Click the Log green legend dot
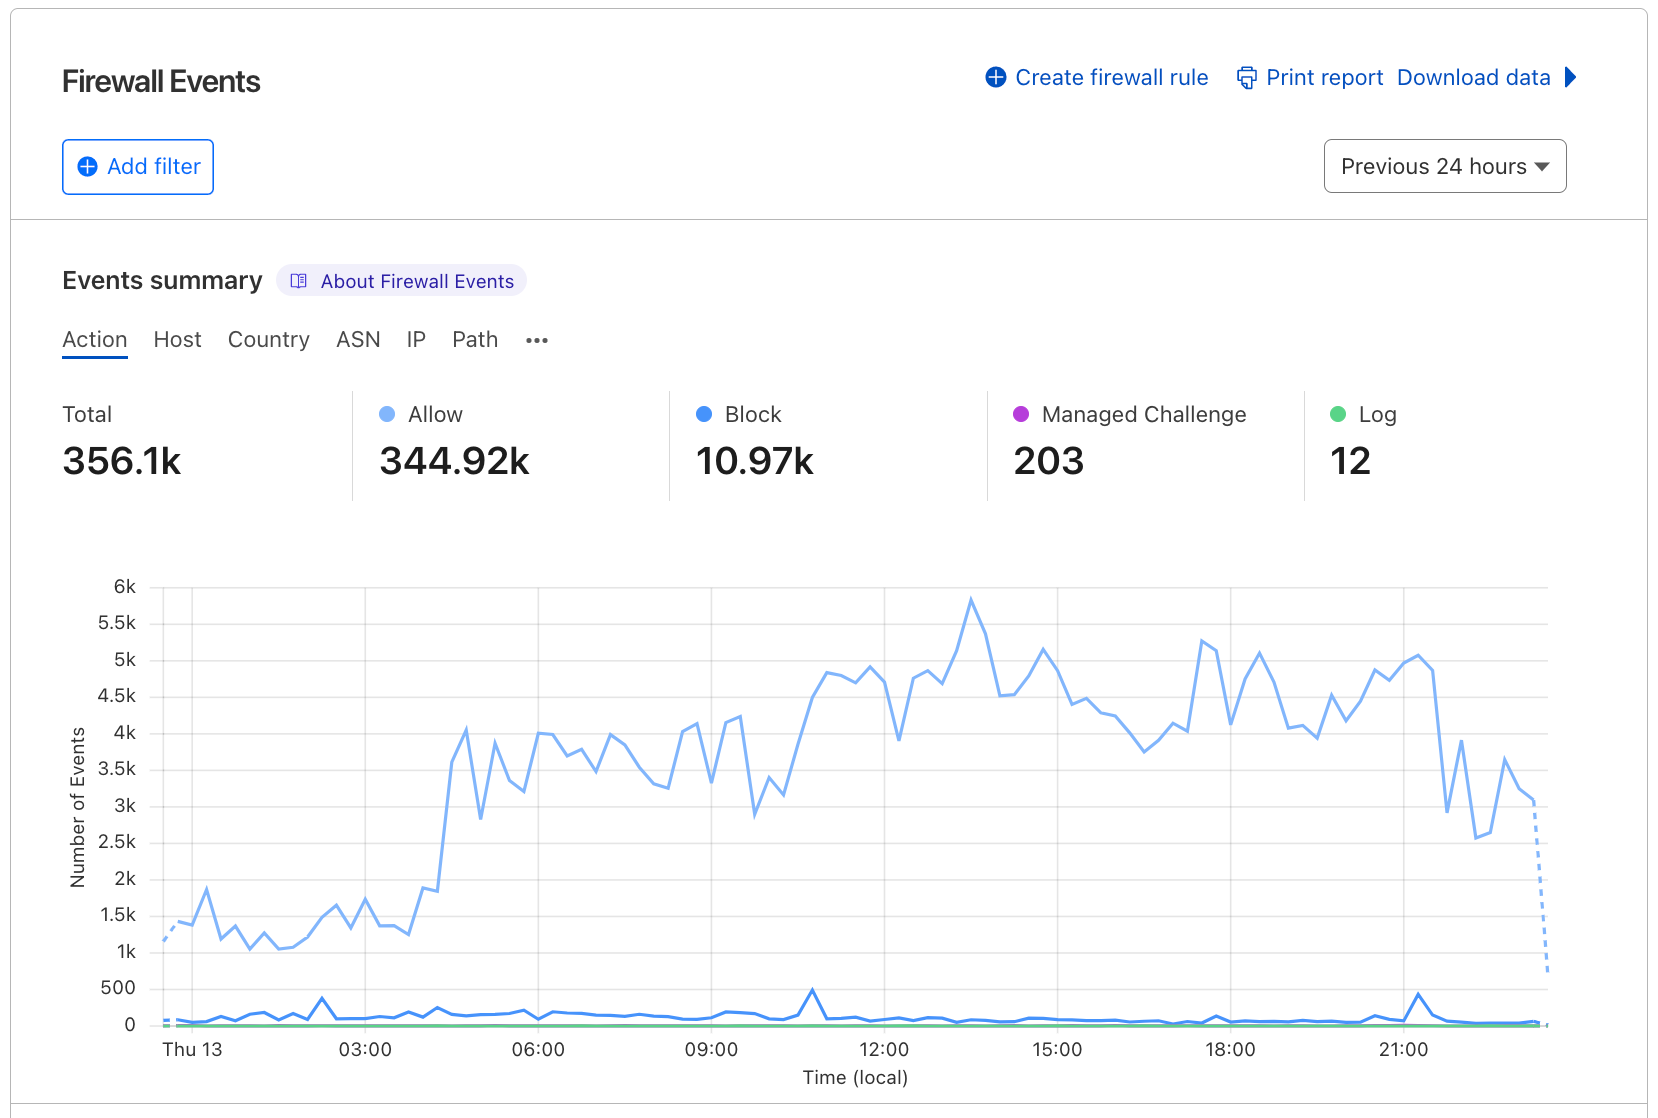1658x1118 pixels. tap(1338, 414)
